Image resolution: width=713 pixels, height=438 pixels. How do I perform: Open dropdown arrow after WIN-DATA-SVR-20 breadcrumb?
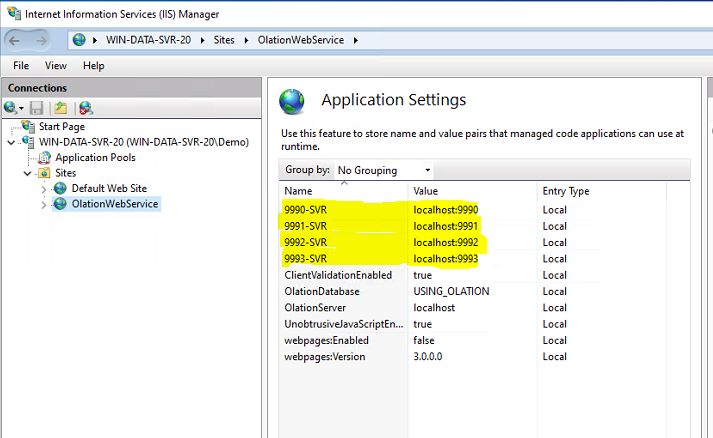(203, 40)
